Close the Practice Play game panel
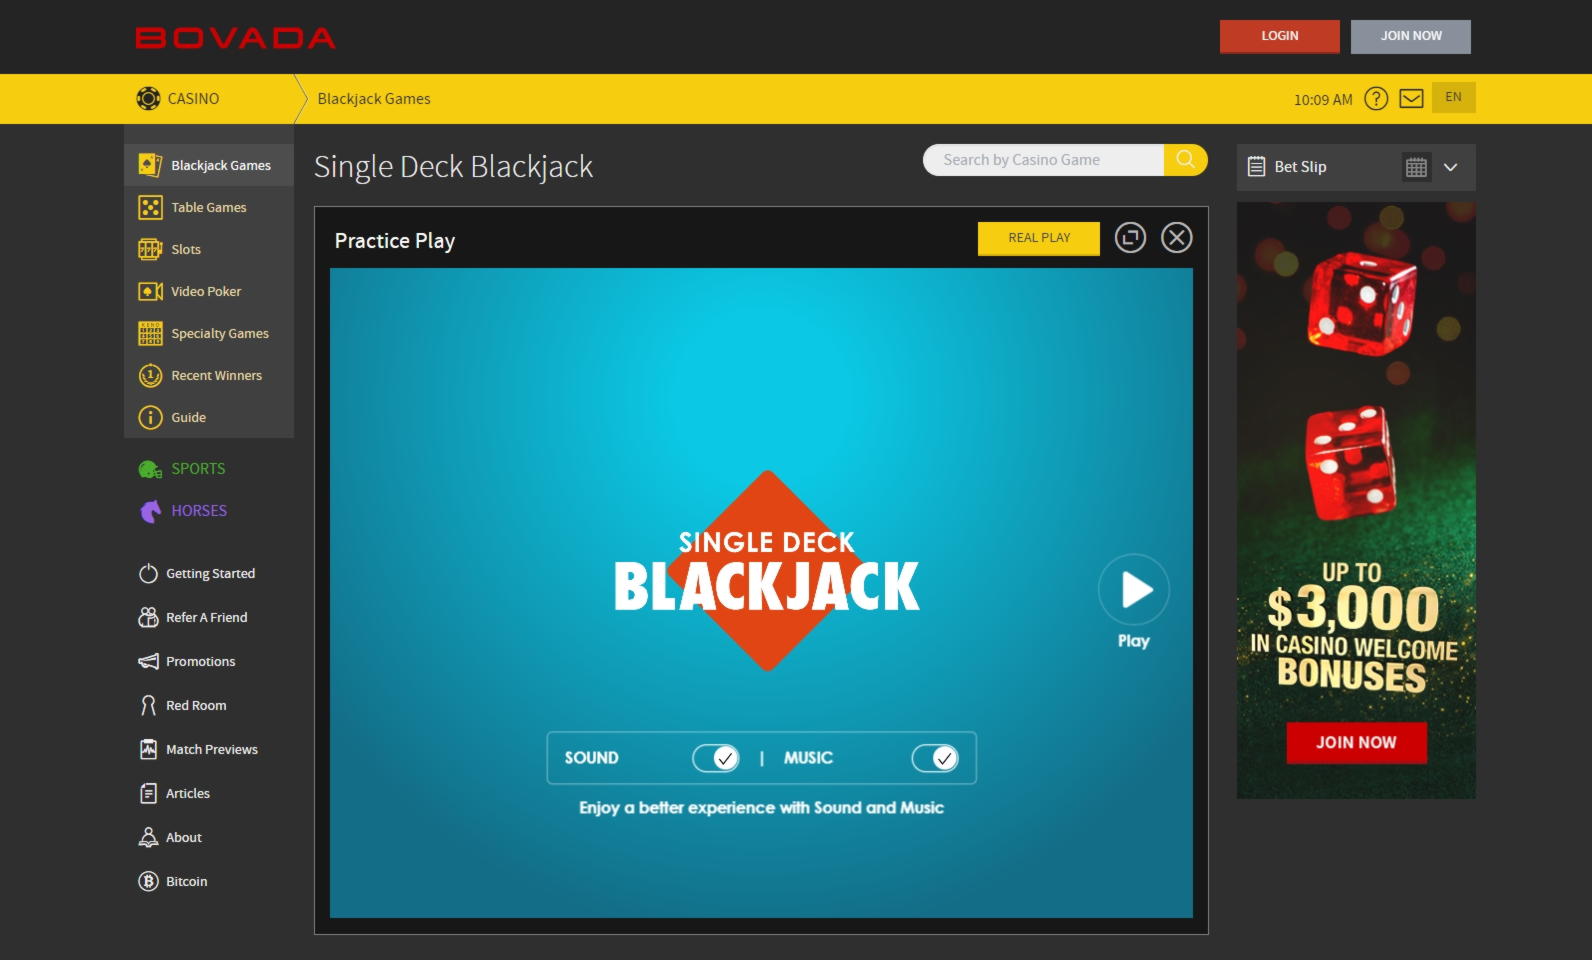This screenshot has height=960, width=1592. [x=1177, y=238]
